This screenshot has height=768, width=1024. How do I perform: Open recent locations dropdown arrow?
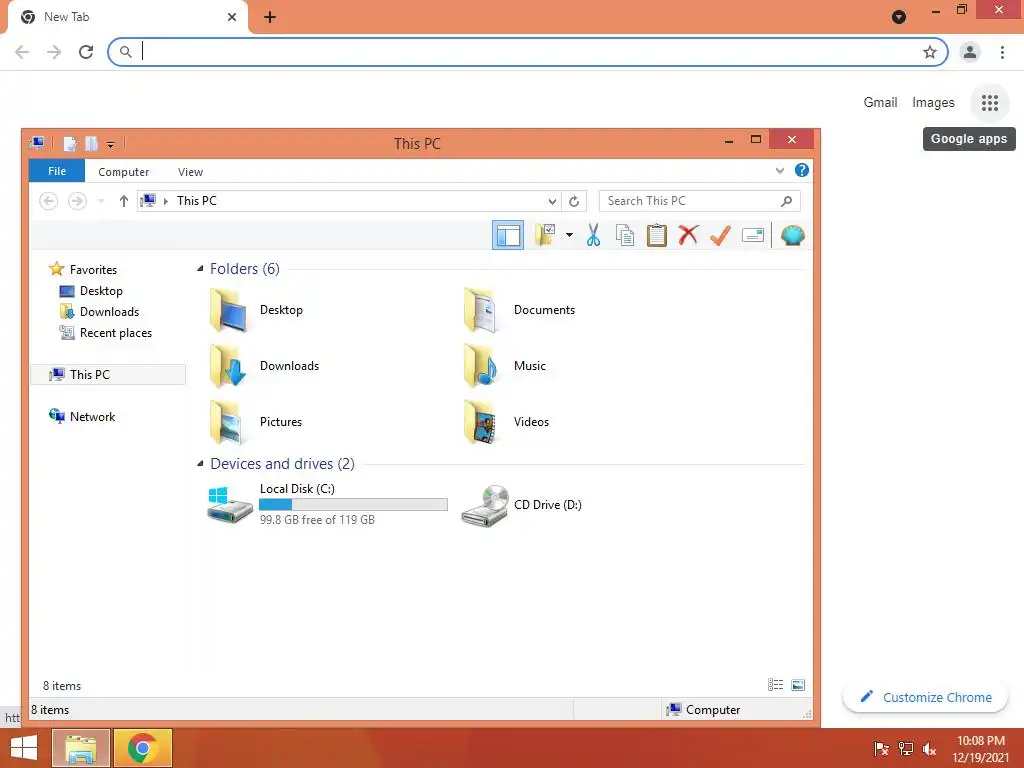coord(101,201)
